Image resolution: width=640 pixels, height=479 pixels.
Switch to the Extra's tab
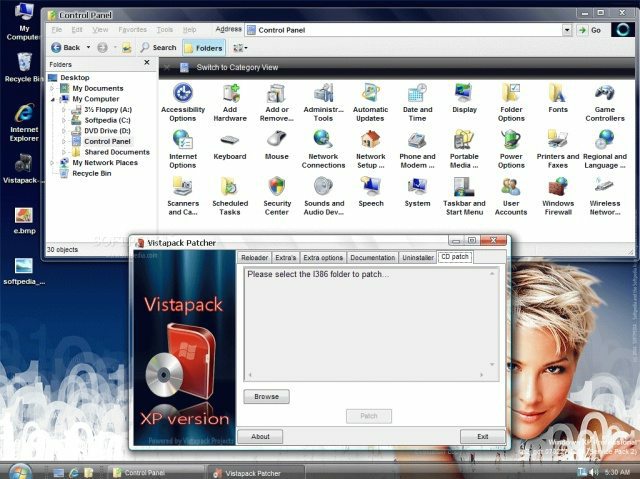[x=285, y=258]
